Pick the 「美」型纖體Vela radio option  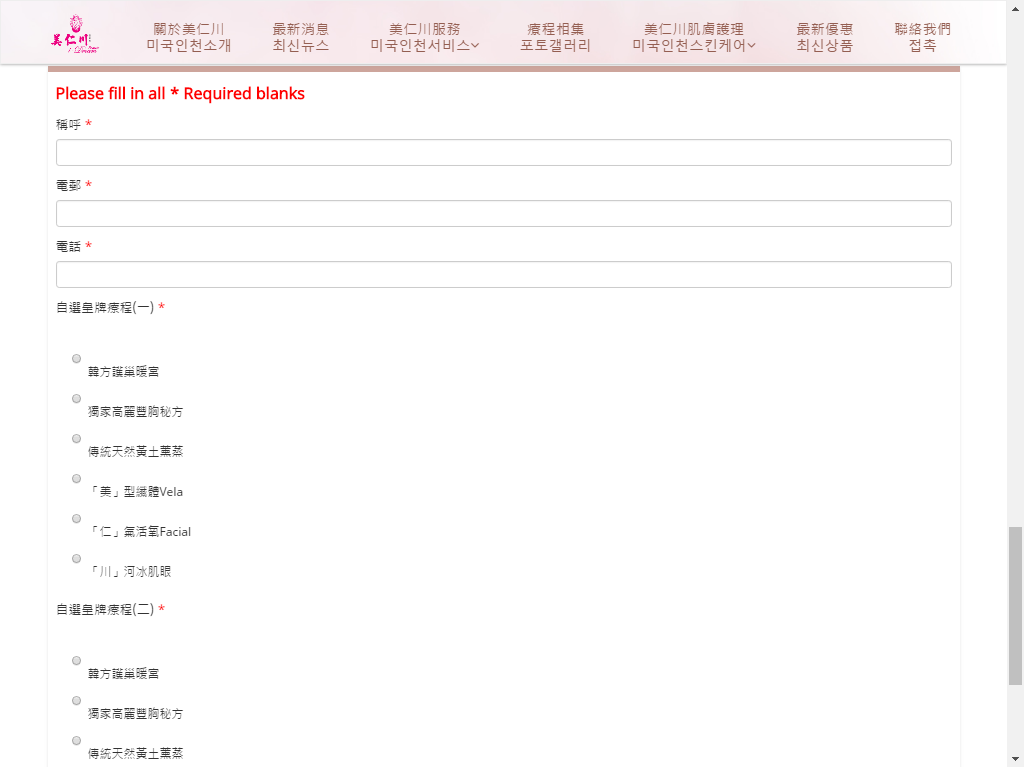coord(77,479)
